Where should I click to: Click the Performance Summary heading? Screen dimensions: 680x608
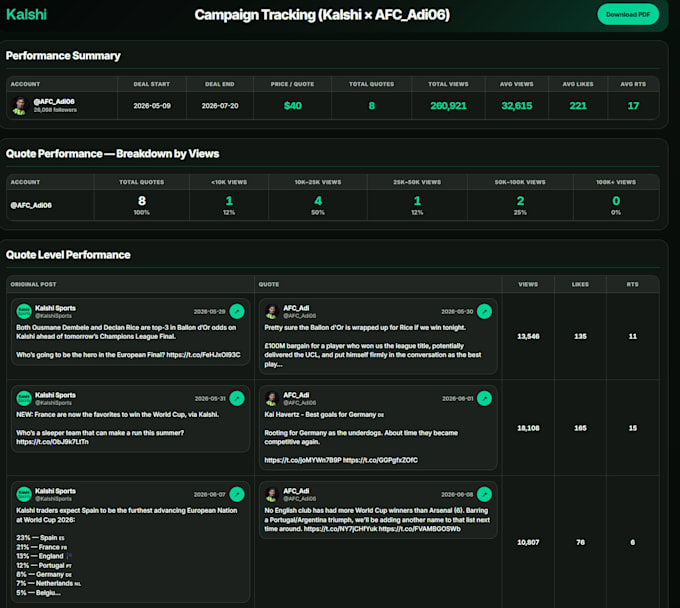pos(63,56)
